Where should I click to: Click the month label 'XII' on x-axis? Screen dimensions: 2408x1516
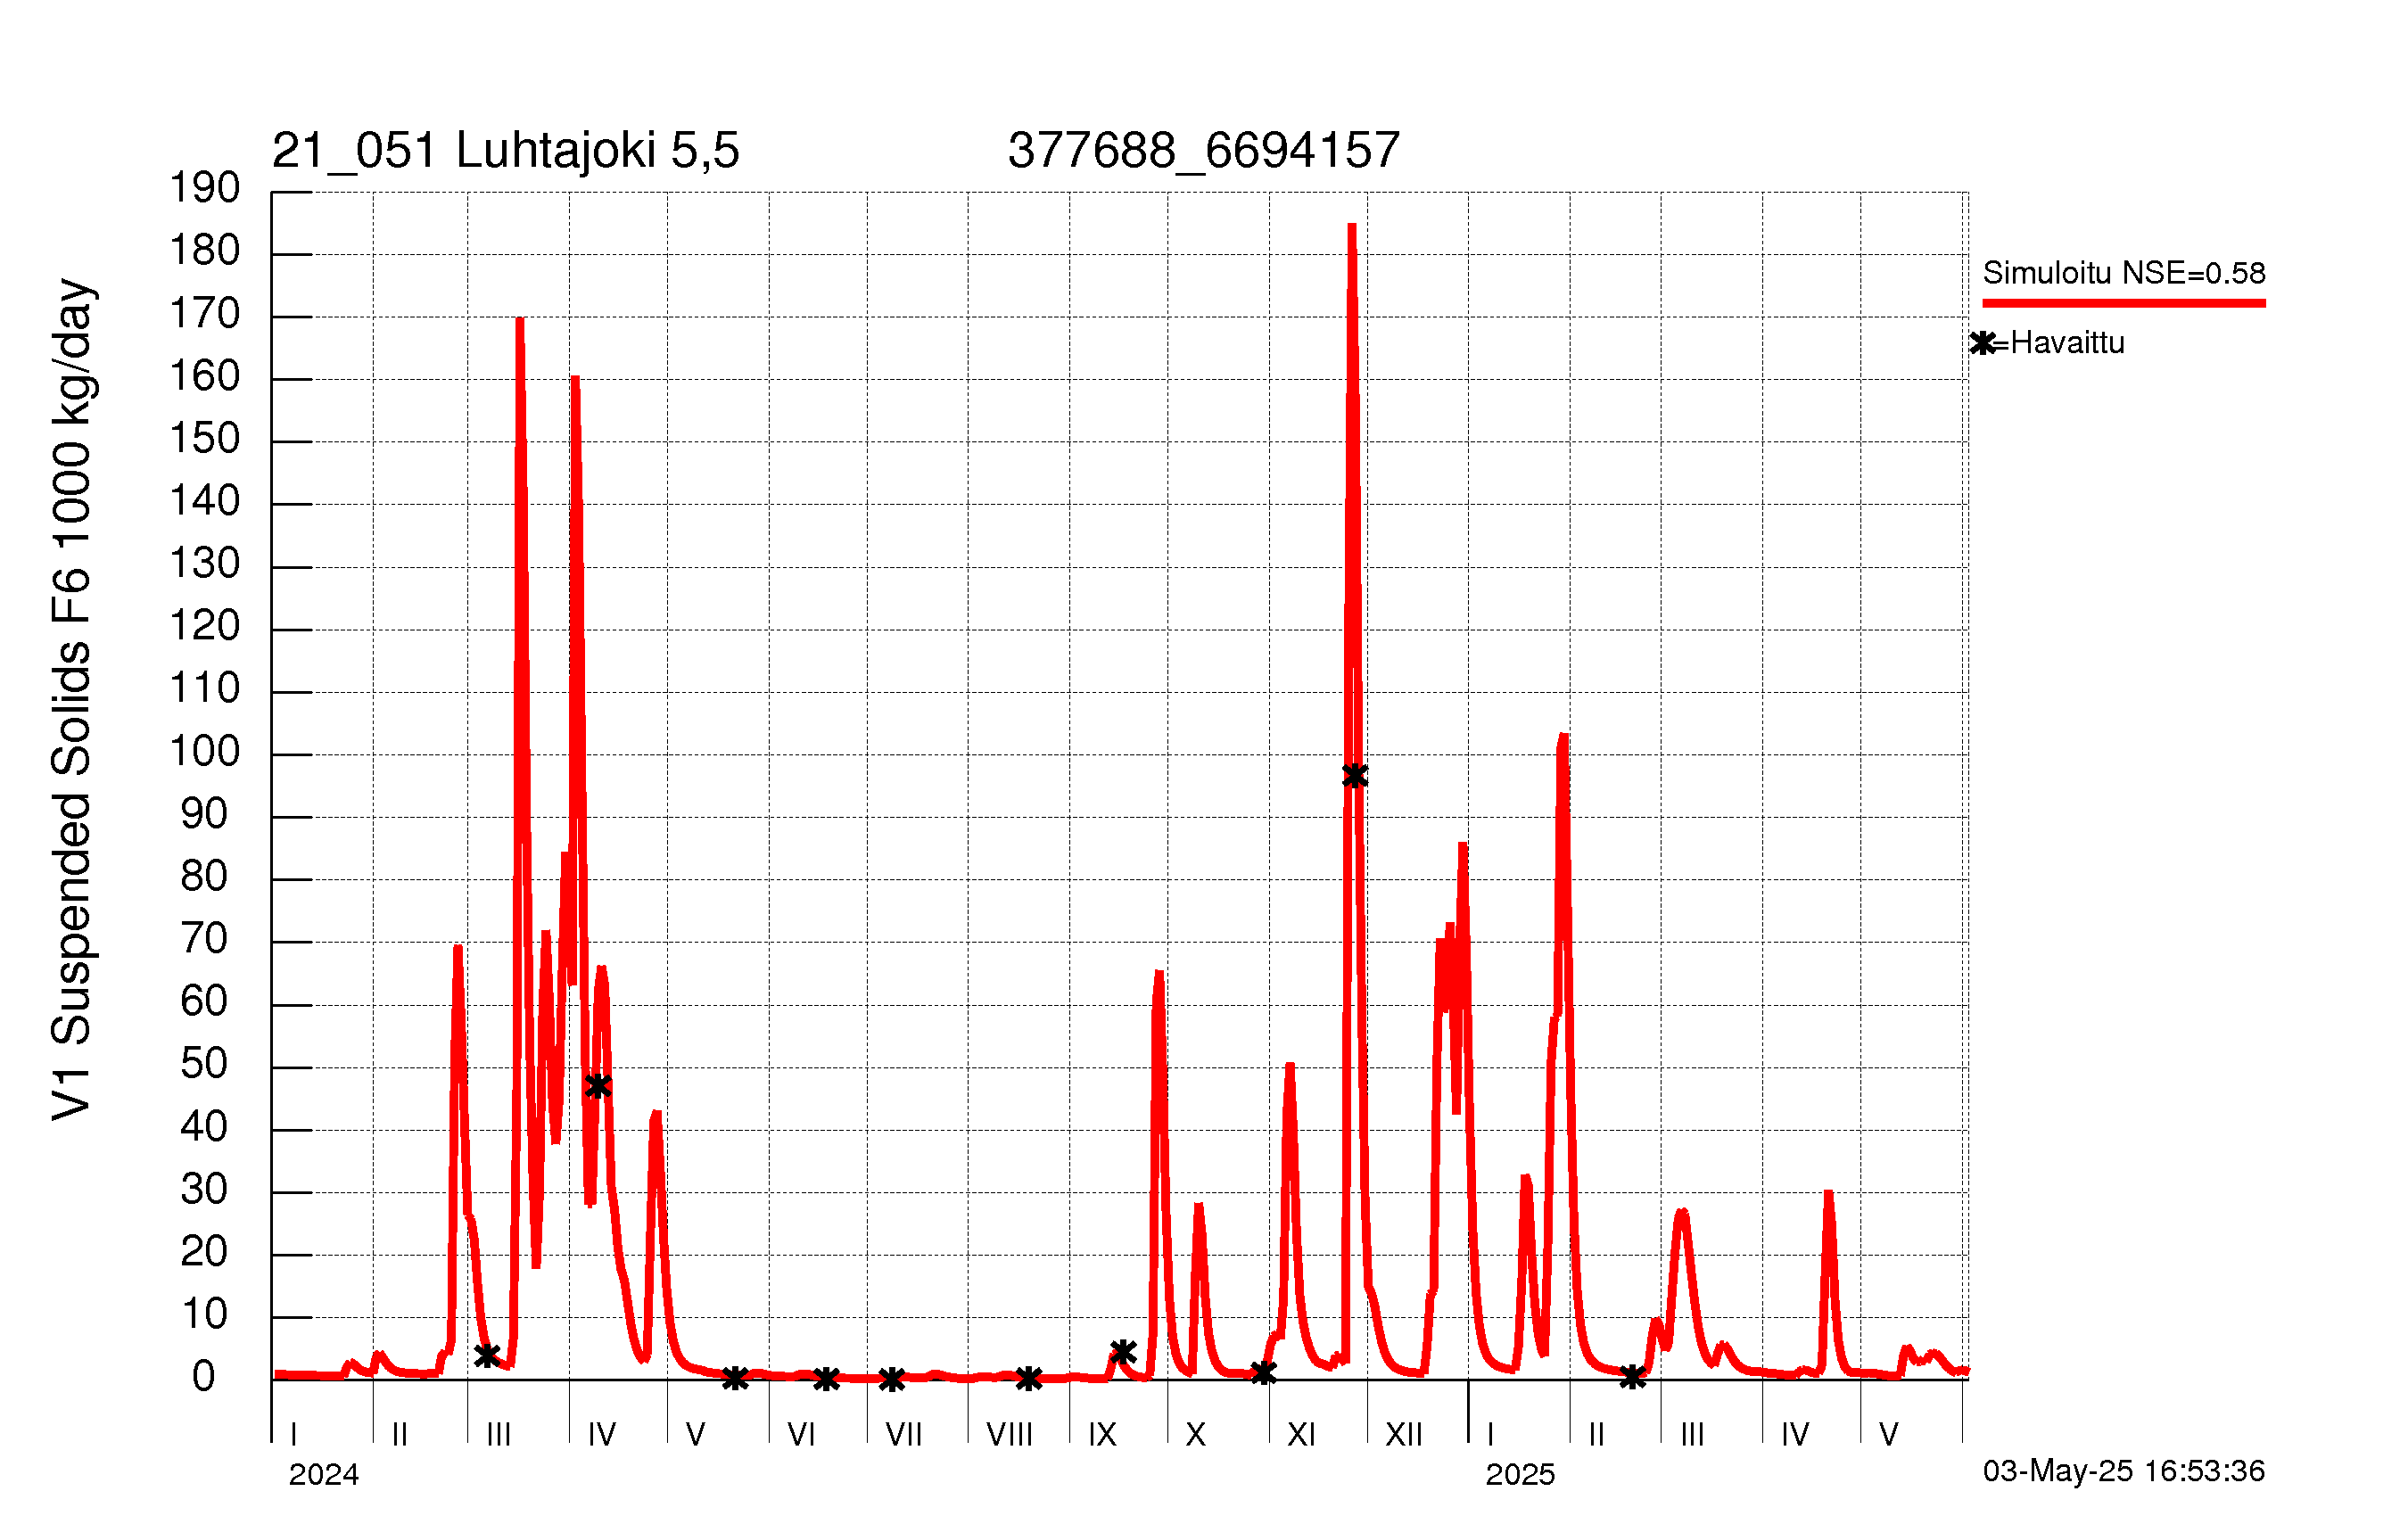click(x=1404, y=1435)
